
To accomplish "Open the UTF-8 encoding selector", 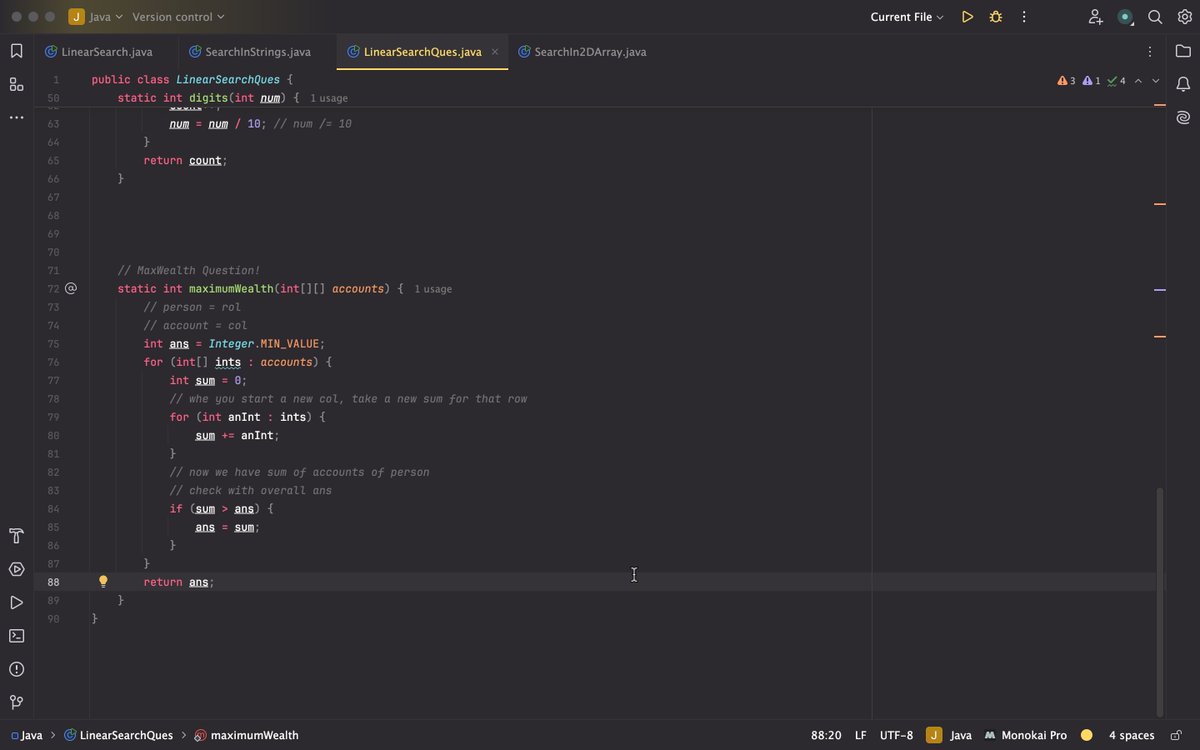I will (896, 735).
